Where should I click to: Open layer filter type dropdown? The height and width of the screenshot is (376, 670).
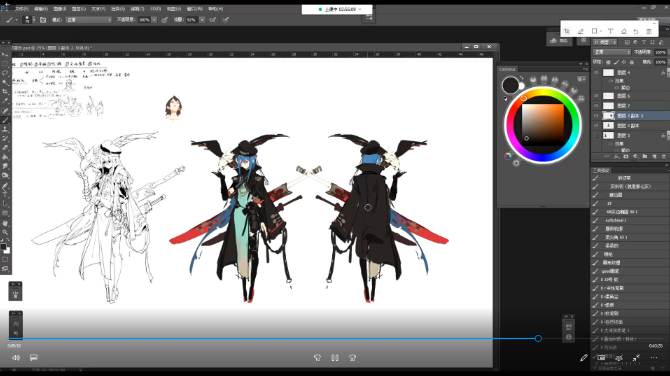click(605, 42)
